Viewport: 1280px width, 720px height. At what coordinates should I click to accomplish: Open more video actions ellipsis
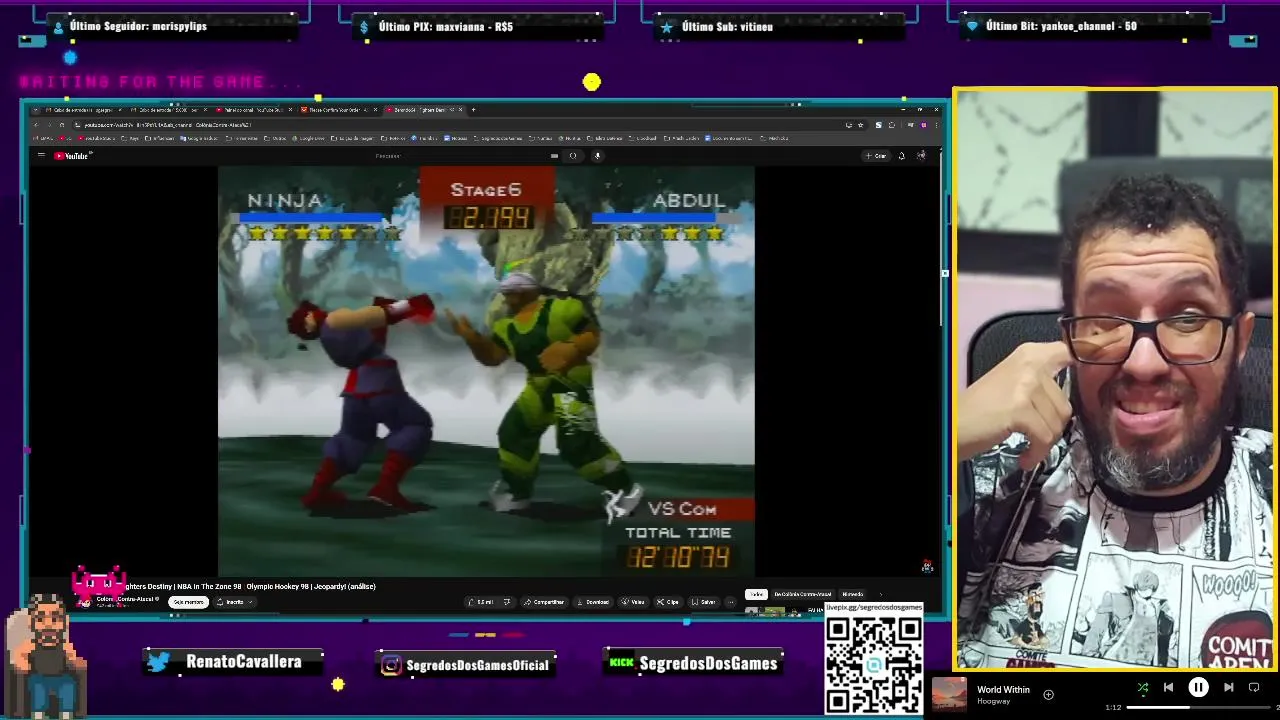tap(731, 602)
